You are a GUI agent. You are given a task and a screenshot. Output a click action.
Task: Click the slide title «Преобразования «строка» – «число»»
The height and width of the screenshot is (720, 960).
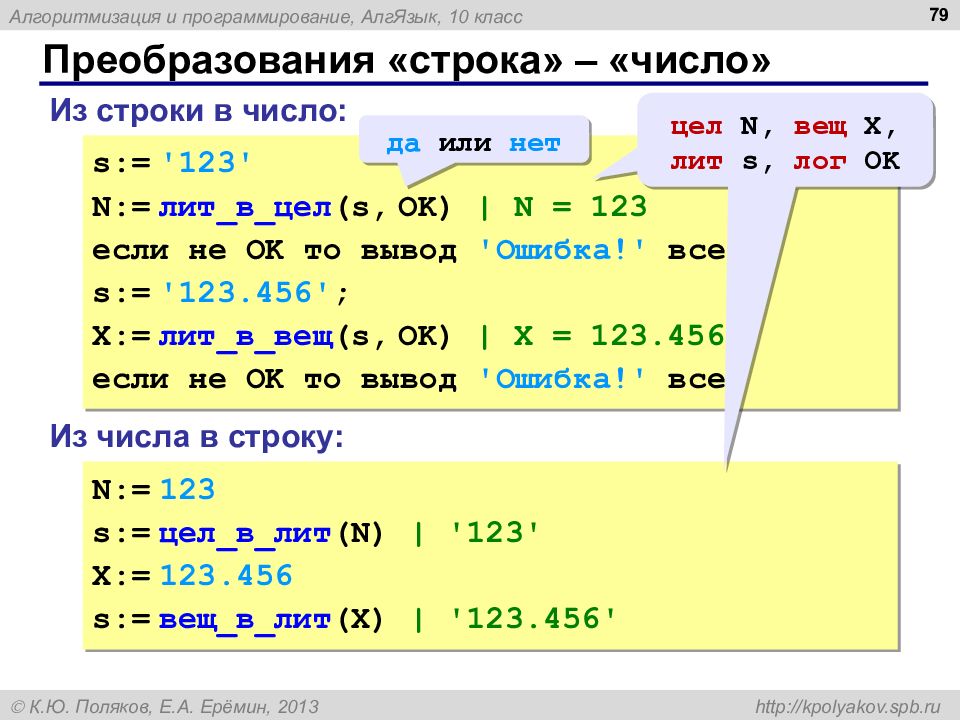[407, 60]
